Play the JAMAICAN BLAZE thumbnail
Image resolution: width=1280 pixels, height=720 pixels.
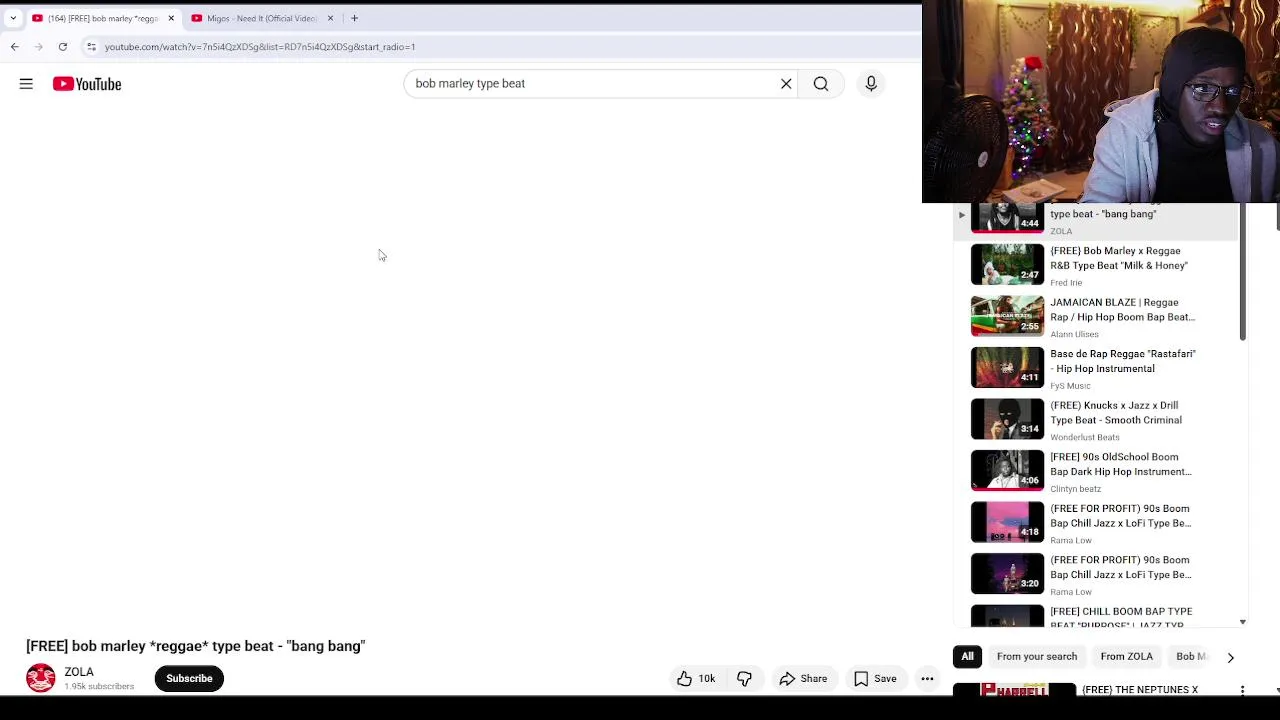point(1007,316)
